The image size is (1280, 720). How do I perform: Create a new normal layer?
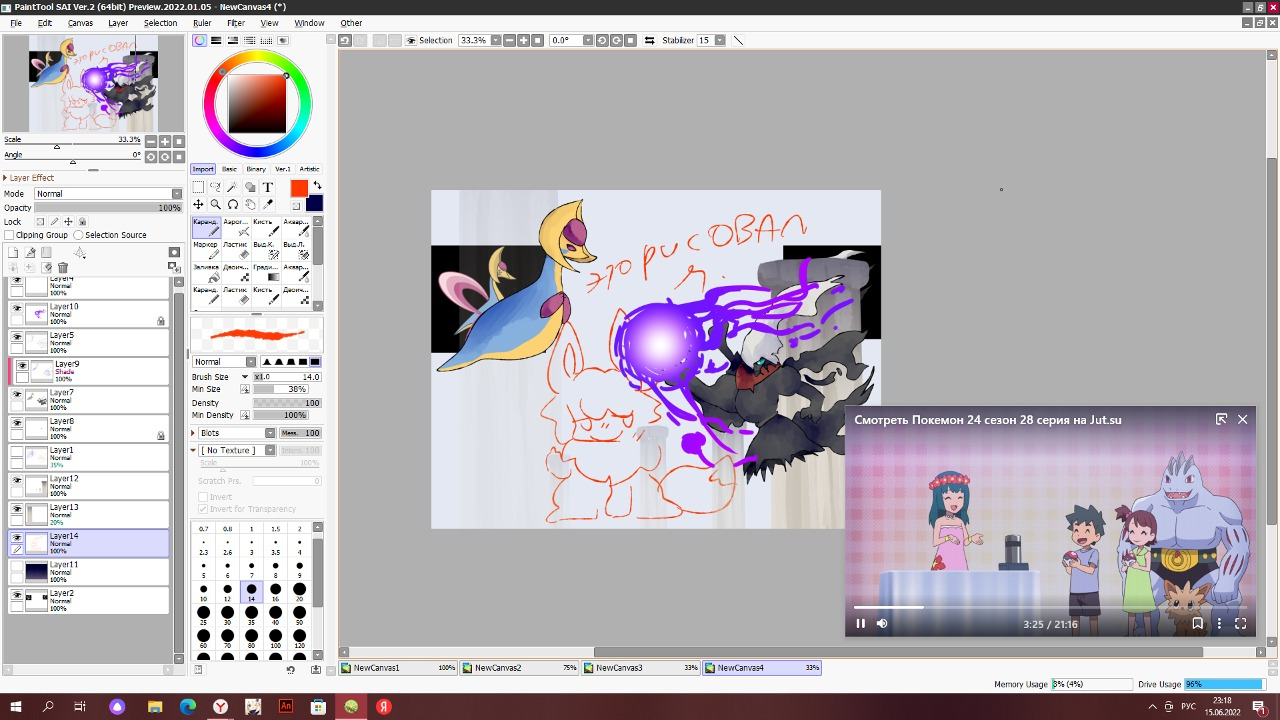pyautogui.click(x=14, y=253)
